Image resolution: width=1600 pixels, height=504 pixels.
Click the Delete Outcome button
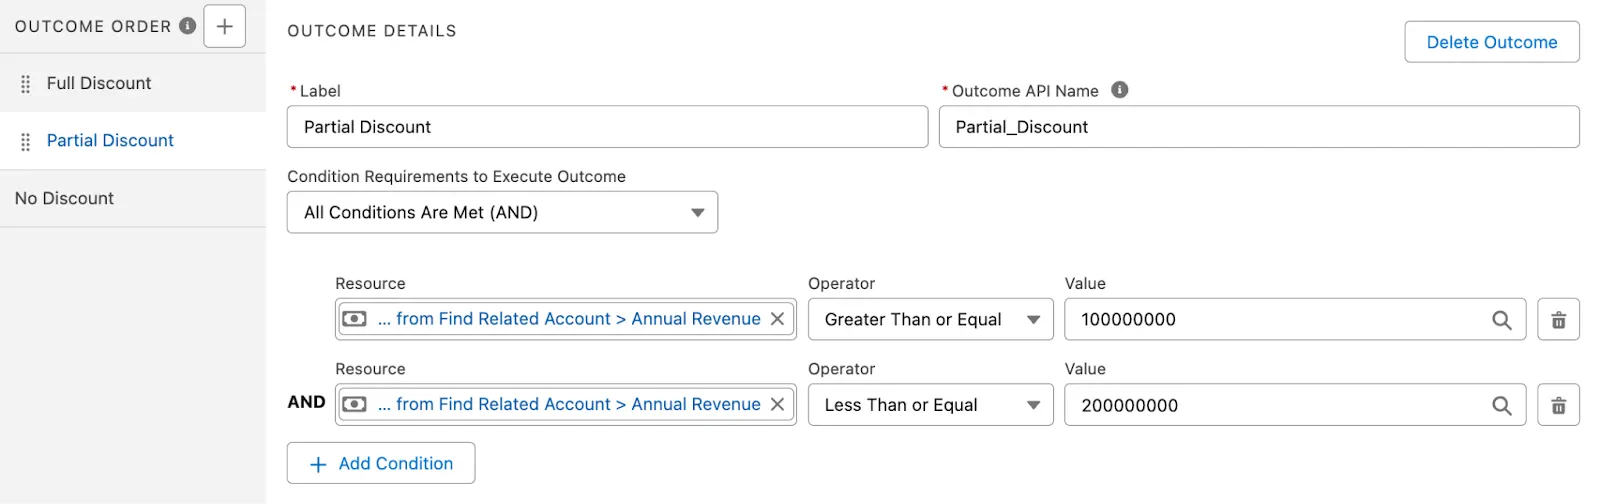point(1491,42)
